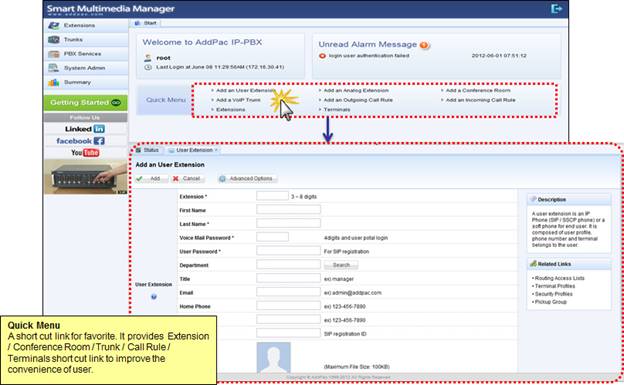Click the First Name input field
Screen dimensions: 624x385
point(288,209)
